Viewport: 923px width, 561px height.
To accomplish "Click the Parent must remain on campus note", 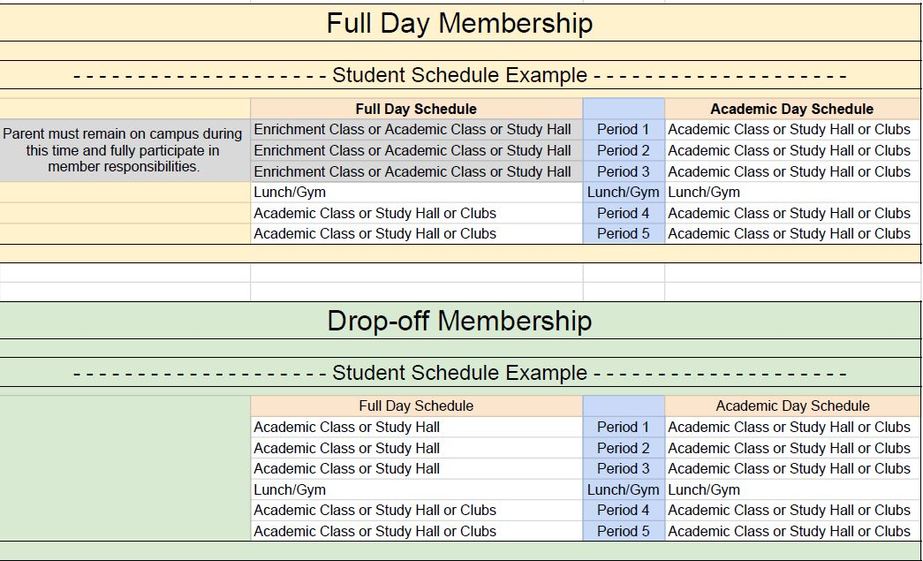I will pos(124,150).
